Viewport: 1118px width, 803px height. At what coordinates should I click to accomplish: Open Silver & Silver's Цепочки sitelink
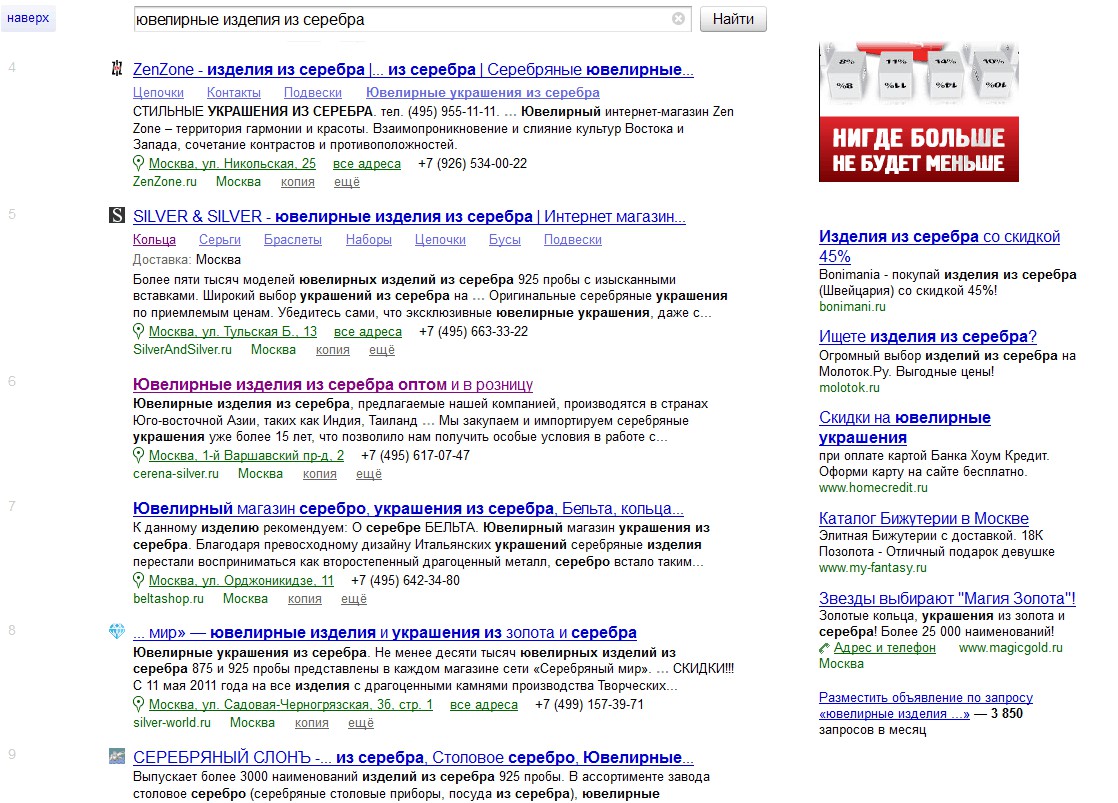(x=441, y=240)
